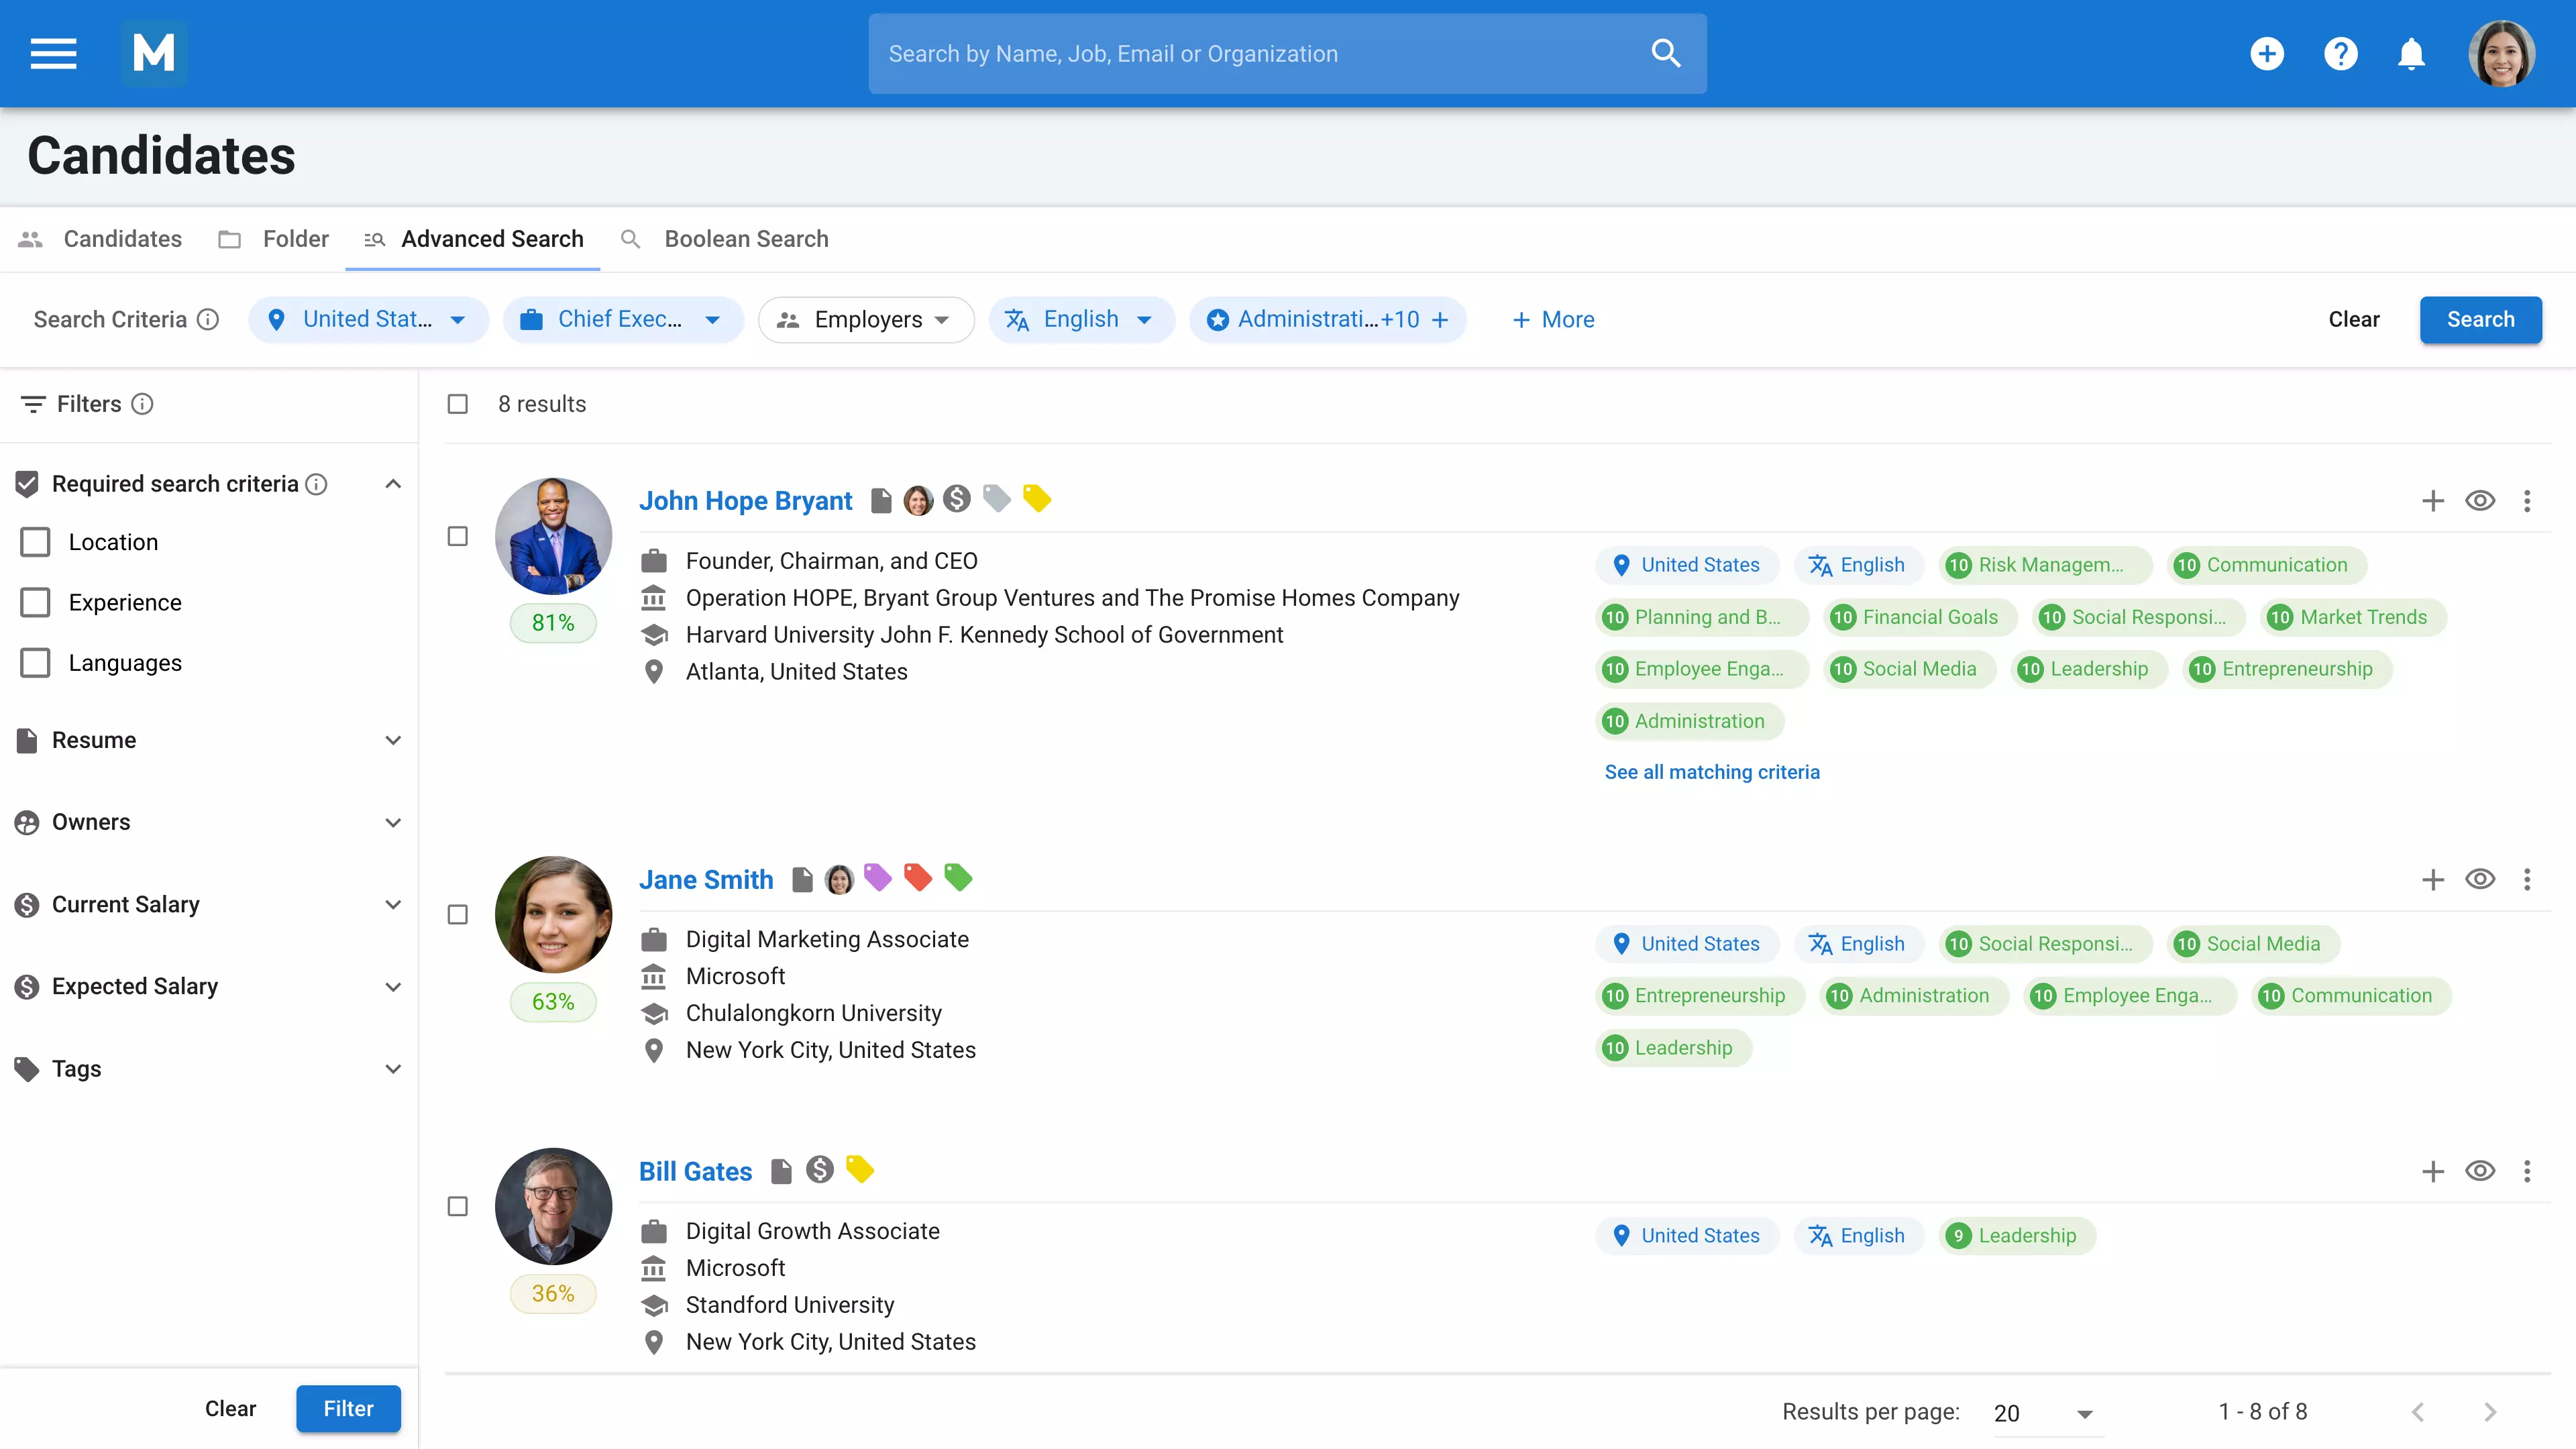
Task: Expand the Current Salary filter section
Action: [x=392, y=904]
